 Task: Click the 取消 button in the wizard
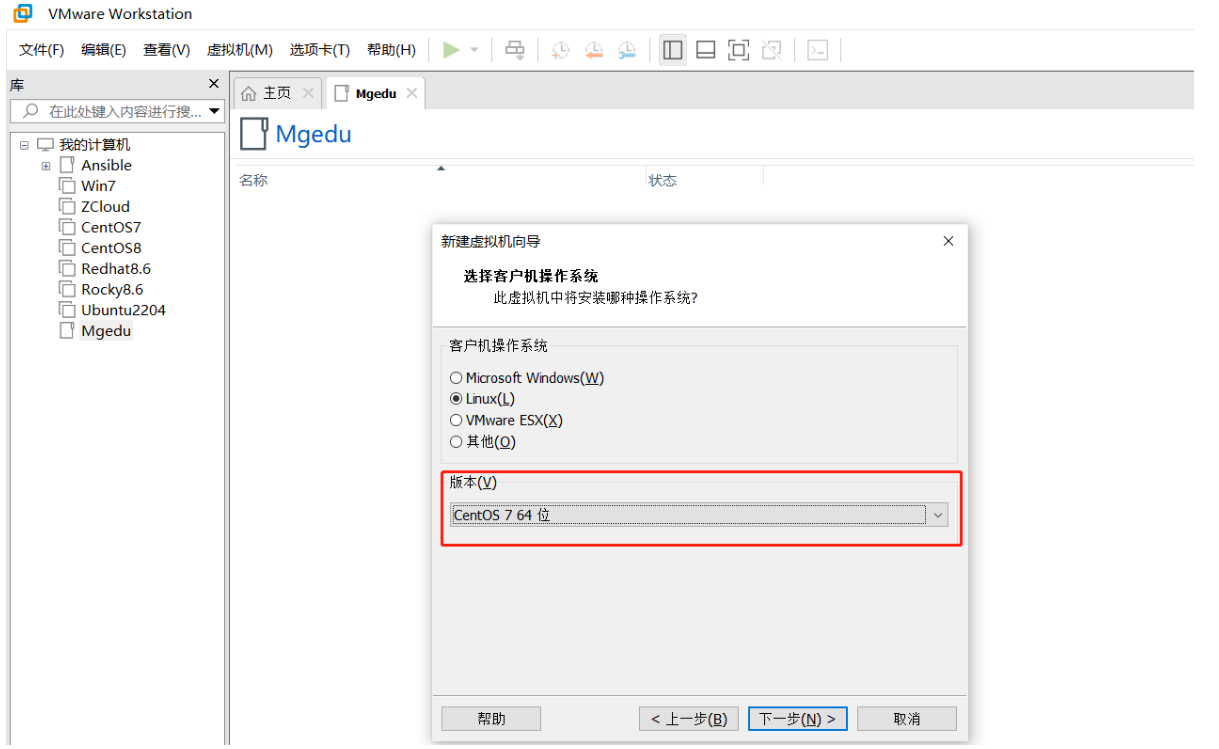907,719
